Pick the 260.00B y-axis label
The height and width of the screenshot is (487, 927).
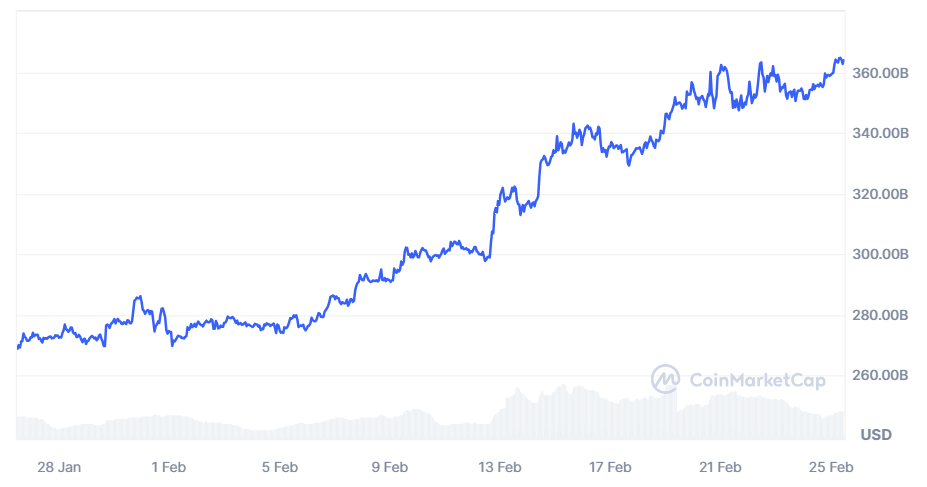[x=883, y=375]
